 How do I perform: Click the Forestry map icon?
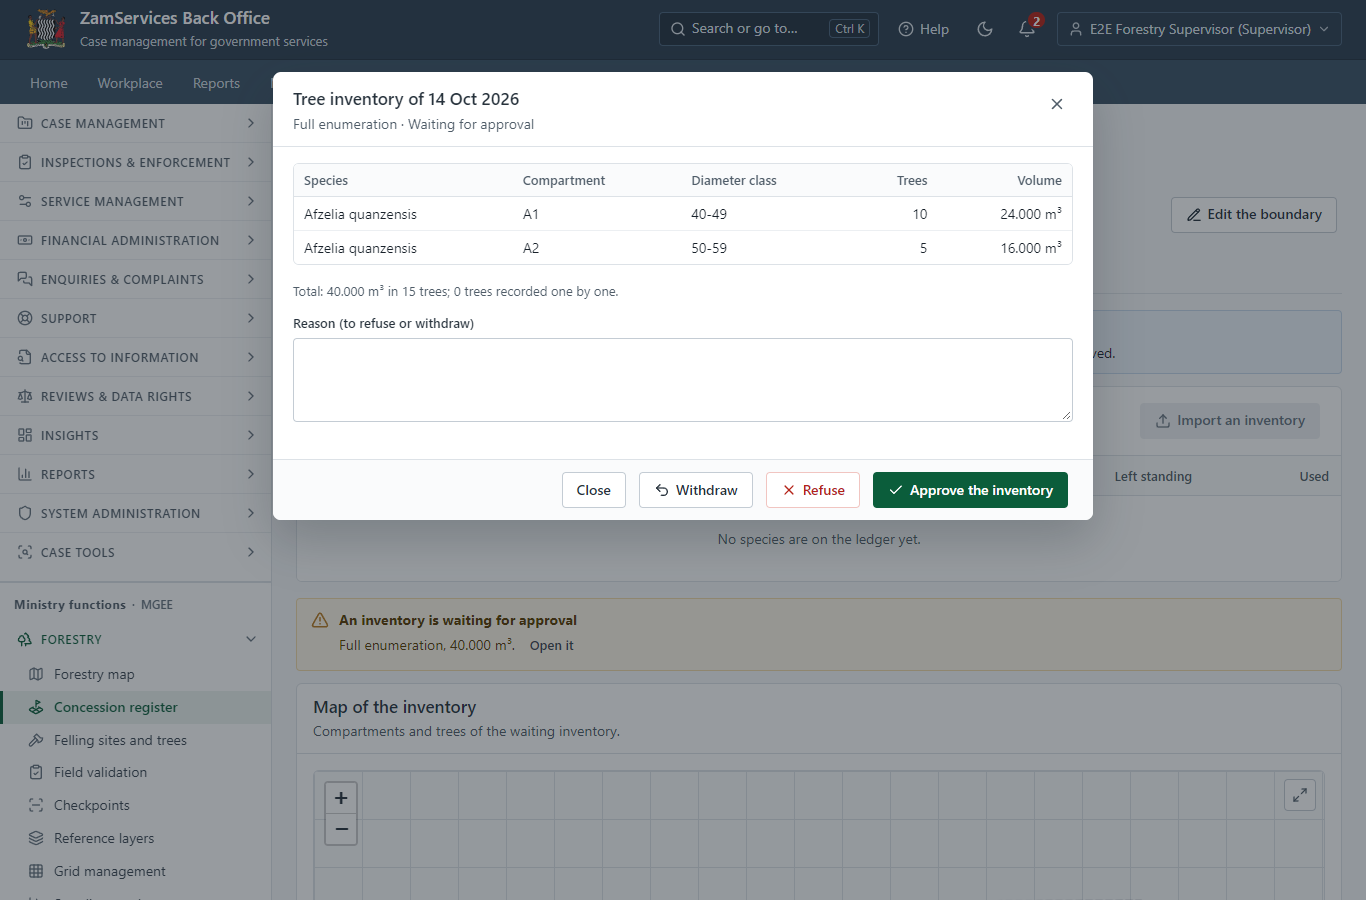click(x=36, y=674)
